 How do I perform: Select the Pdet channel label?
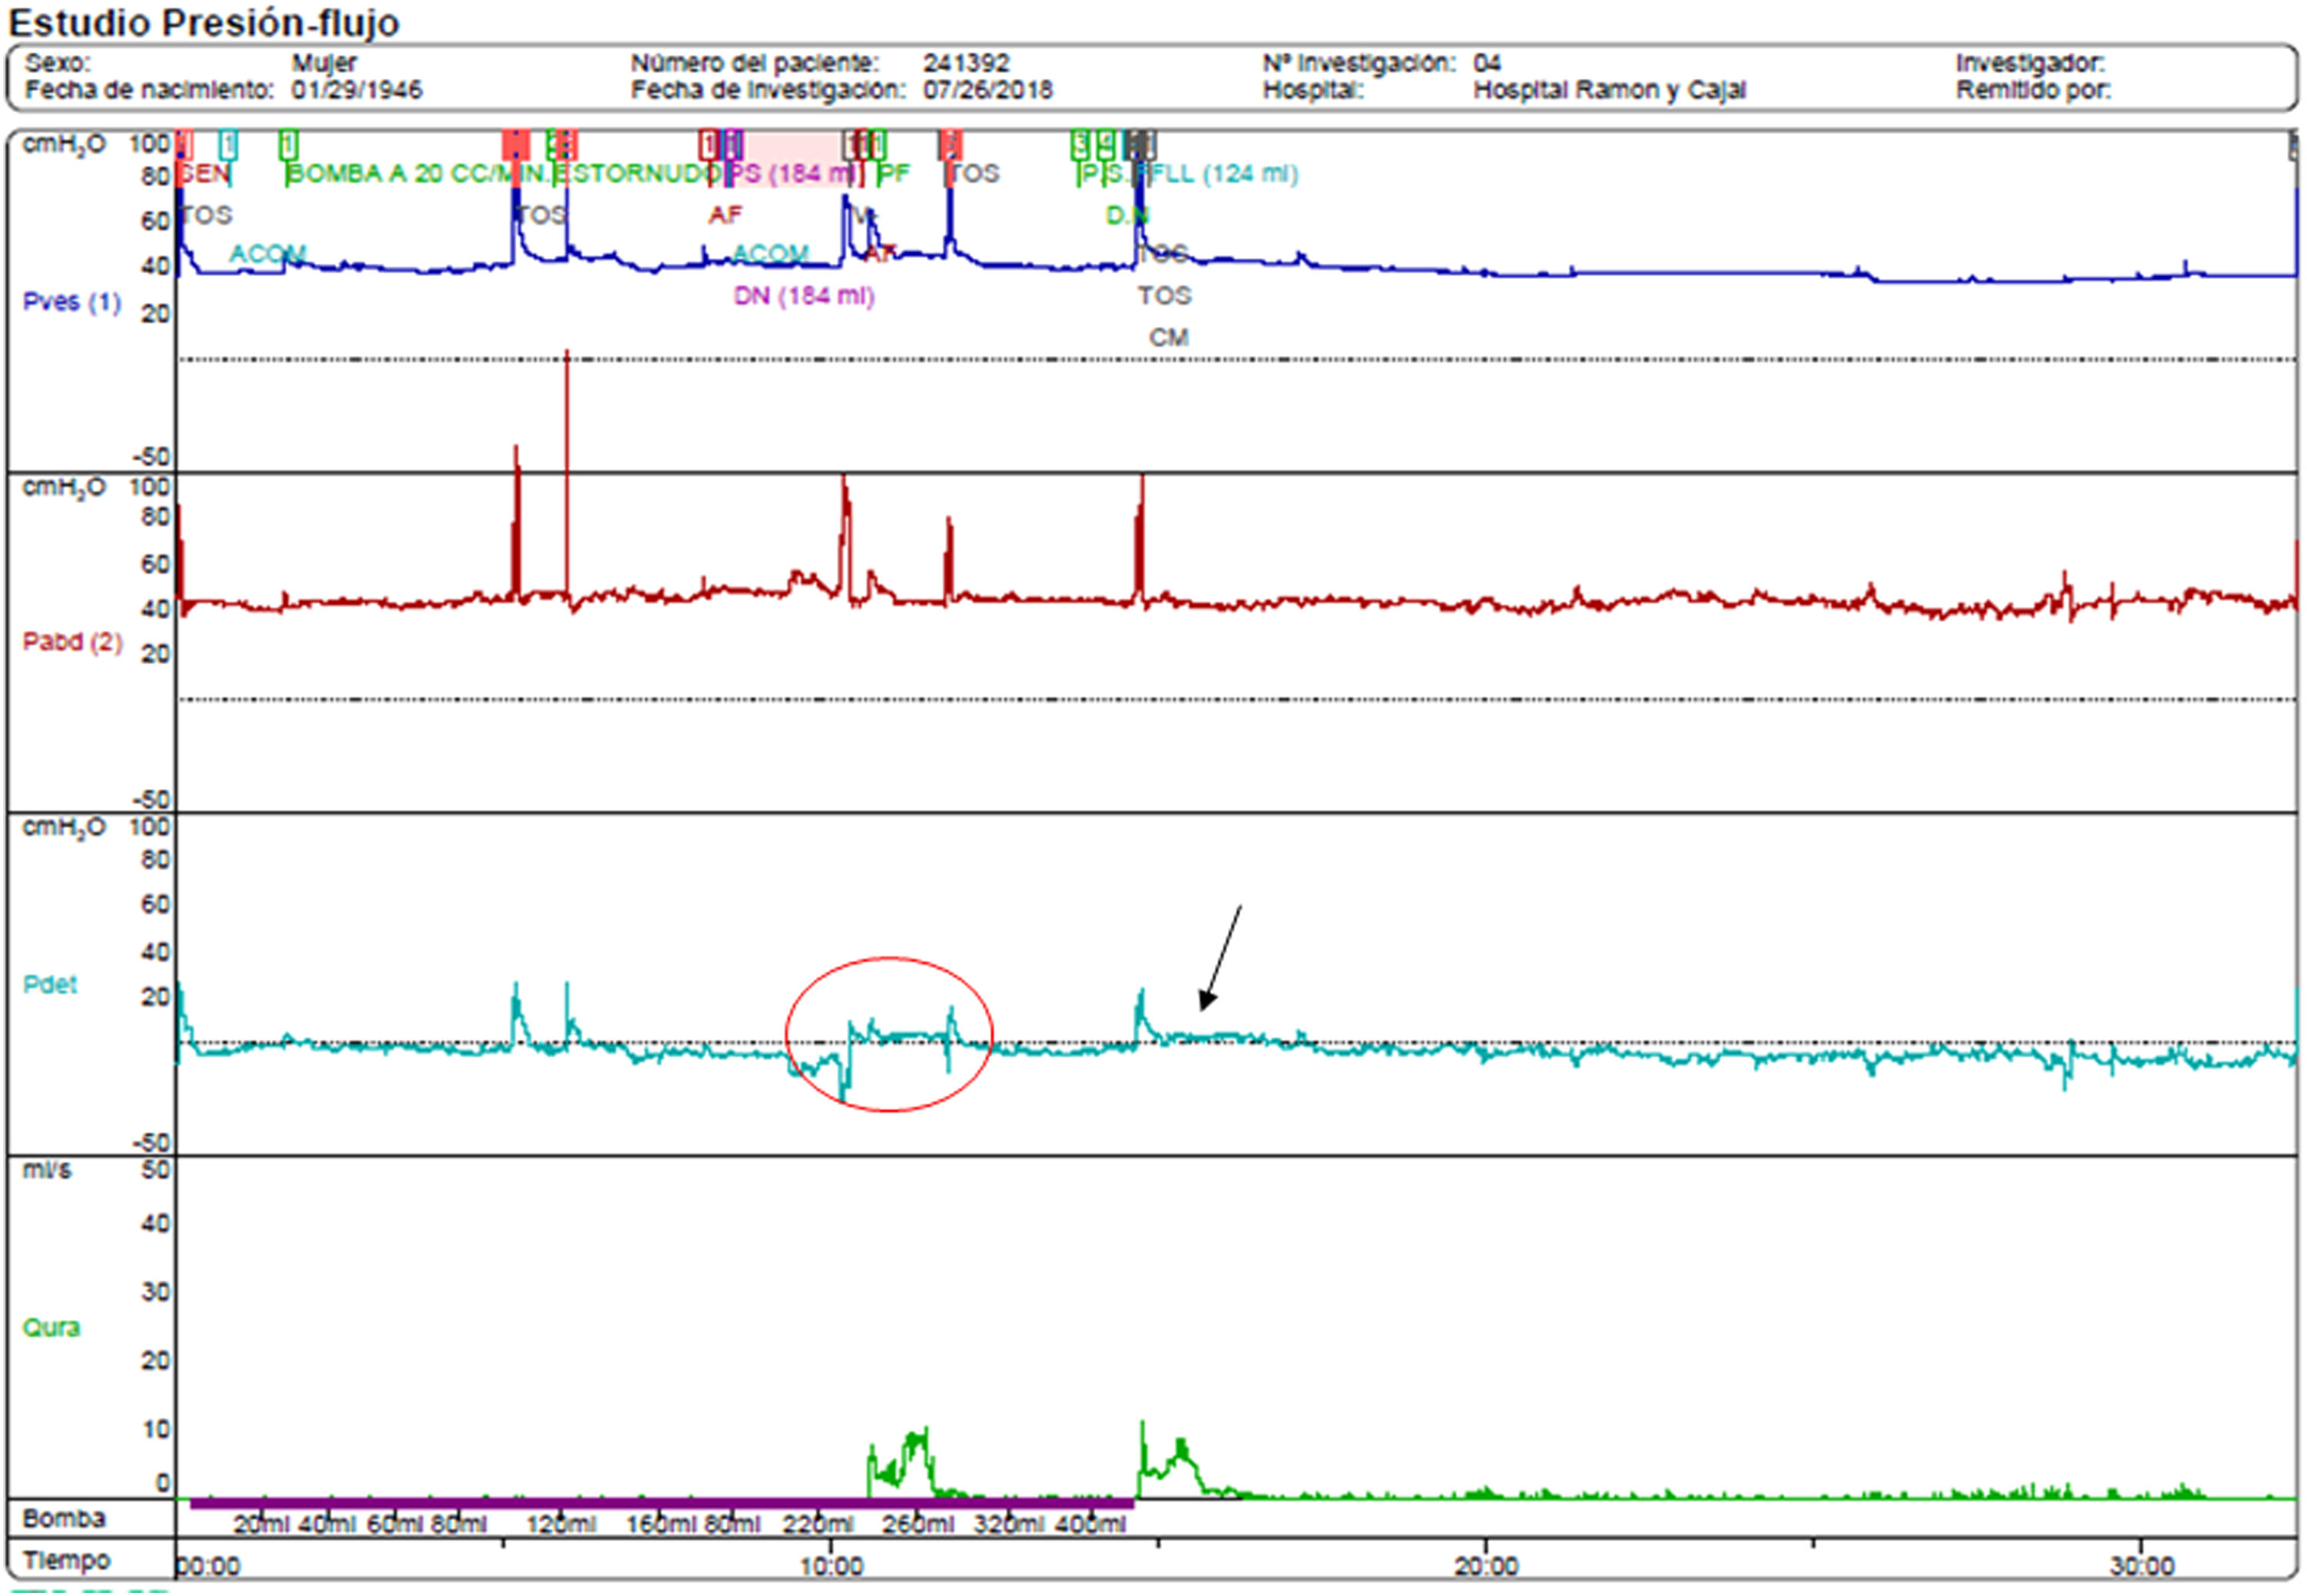[x=49, y=985]
